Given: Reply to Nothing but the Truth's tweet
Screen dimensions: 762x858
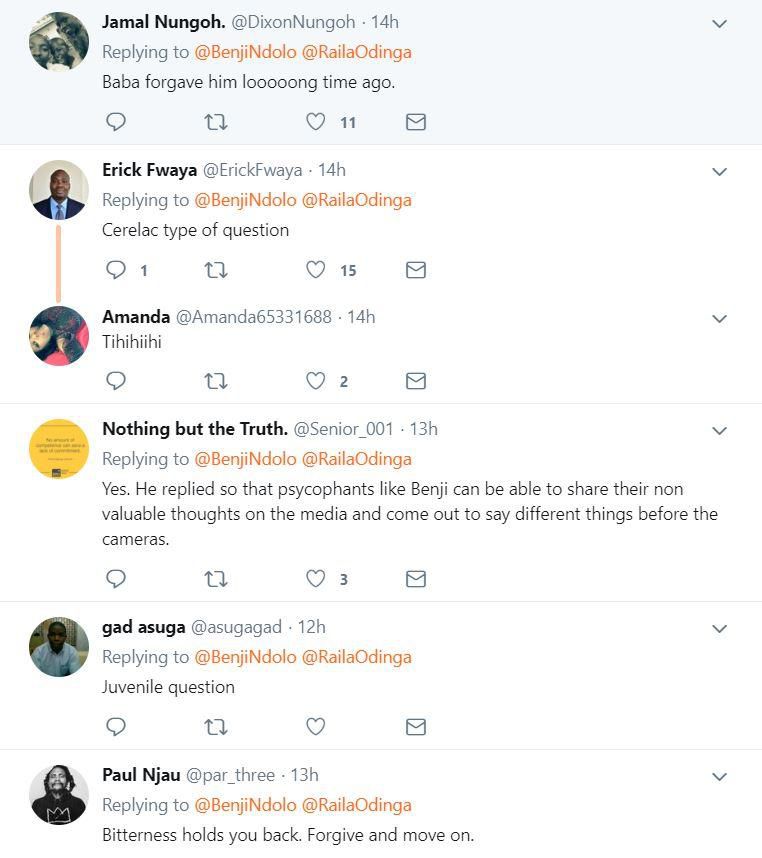Looking at the screenshot, I should pyautogui.click(x=116, y=578).
